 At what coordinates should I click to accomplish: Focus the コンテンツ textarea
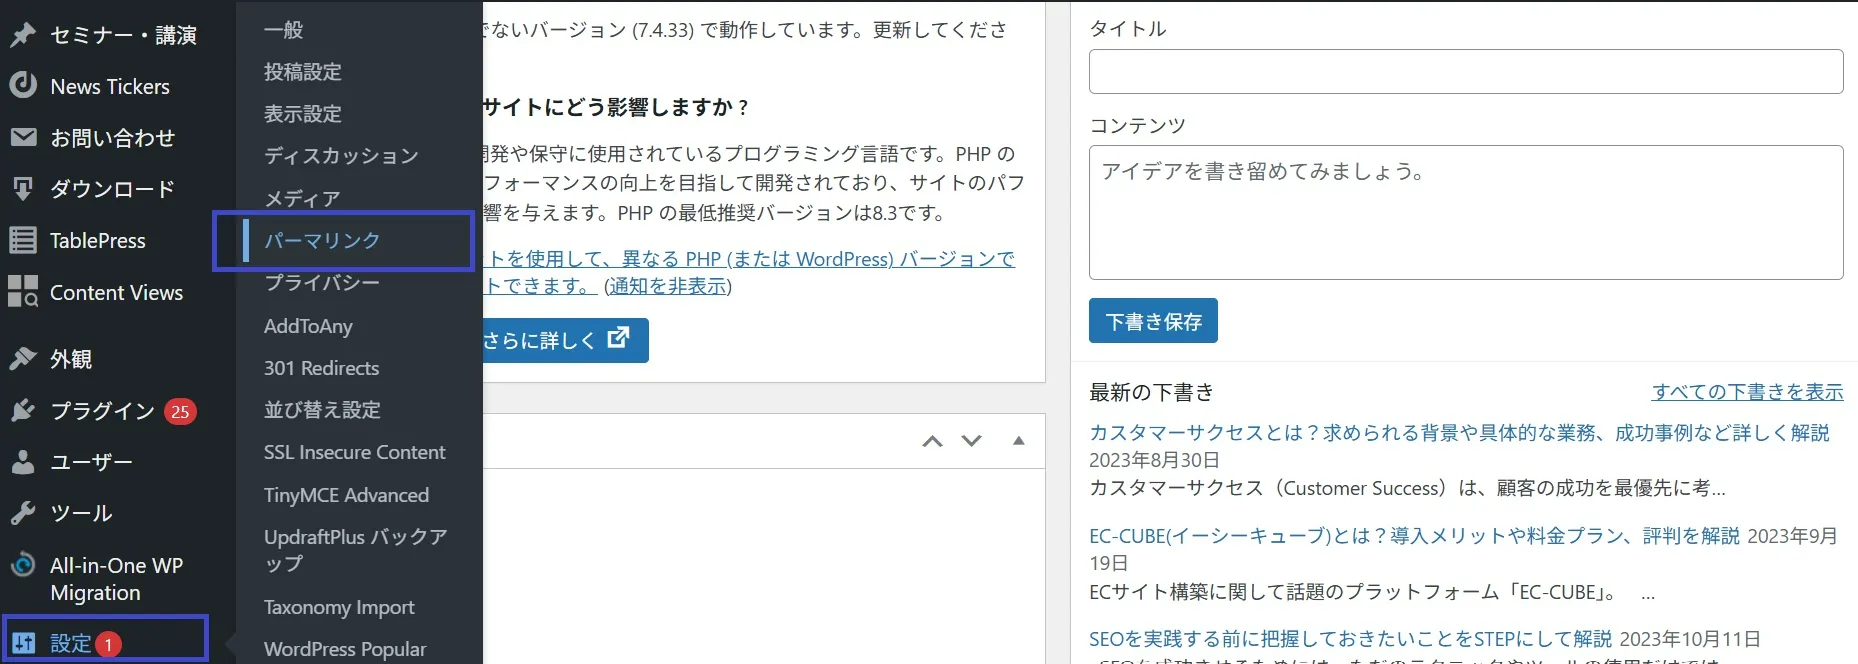pos(1466,212)
